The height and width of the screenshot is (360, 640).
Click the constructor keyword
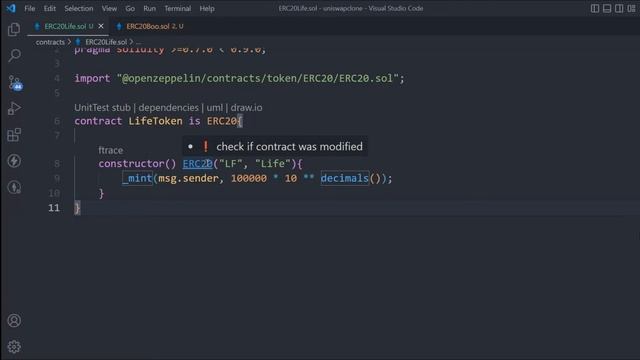point(131,164)
